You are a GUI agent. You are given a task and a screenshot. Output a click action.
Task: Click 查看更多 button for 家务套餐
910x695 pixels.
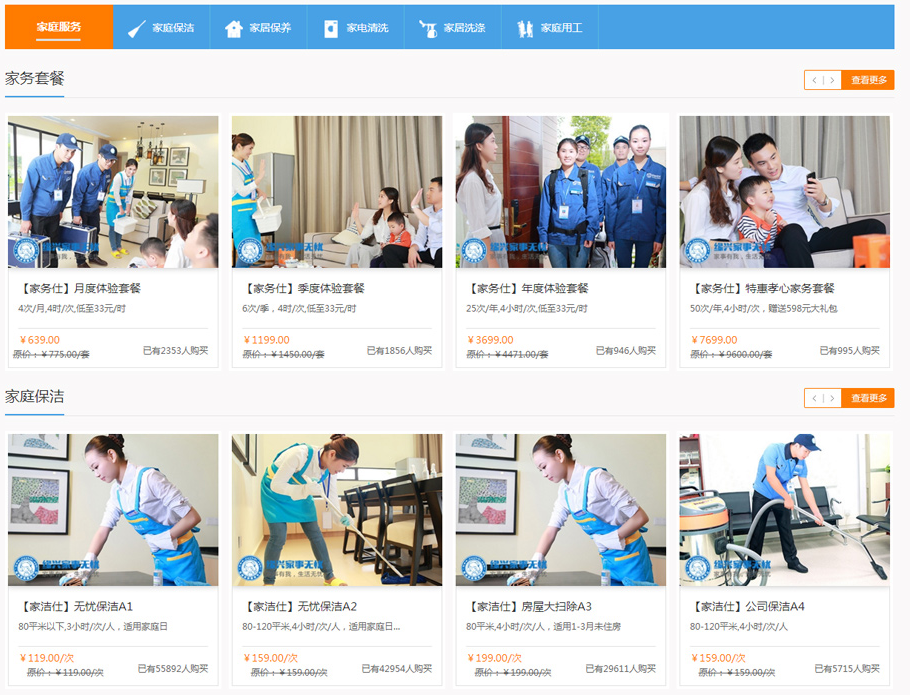coord(868,80)
